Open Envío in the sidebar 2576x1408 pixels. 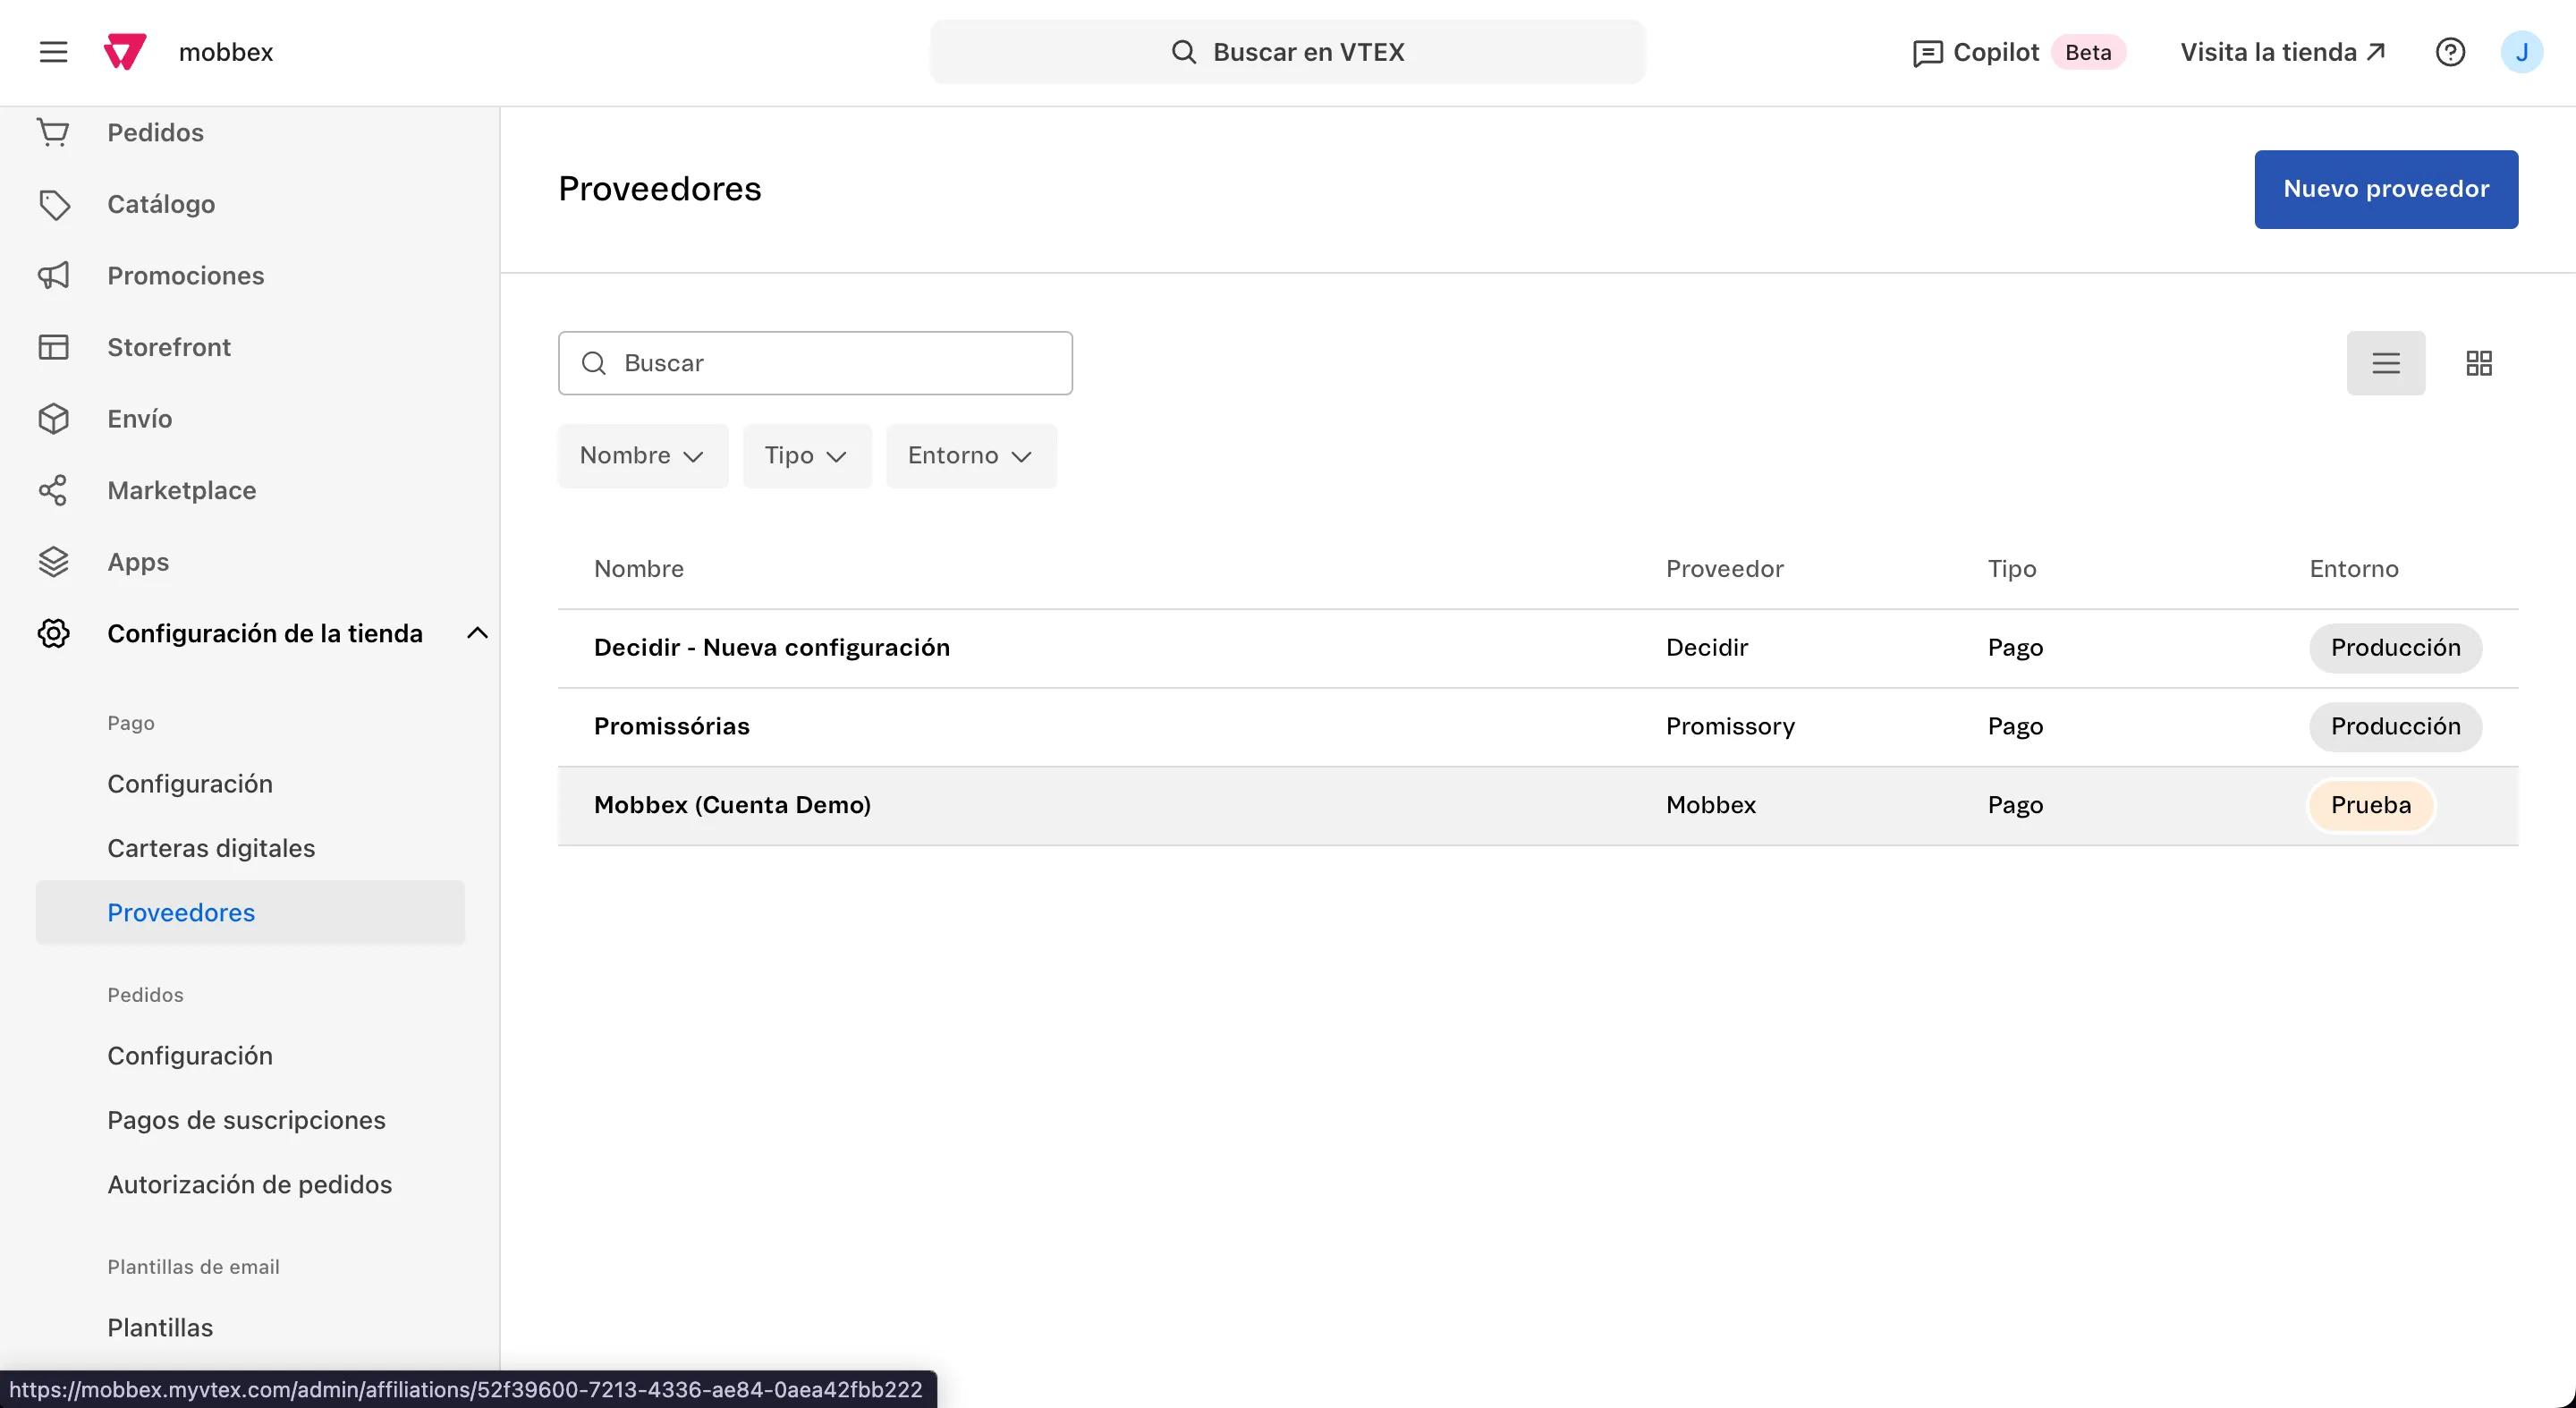tap(140, 418)
